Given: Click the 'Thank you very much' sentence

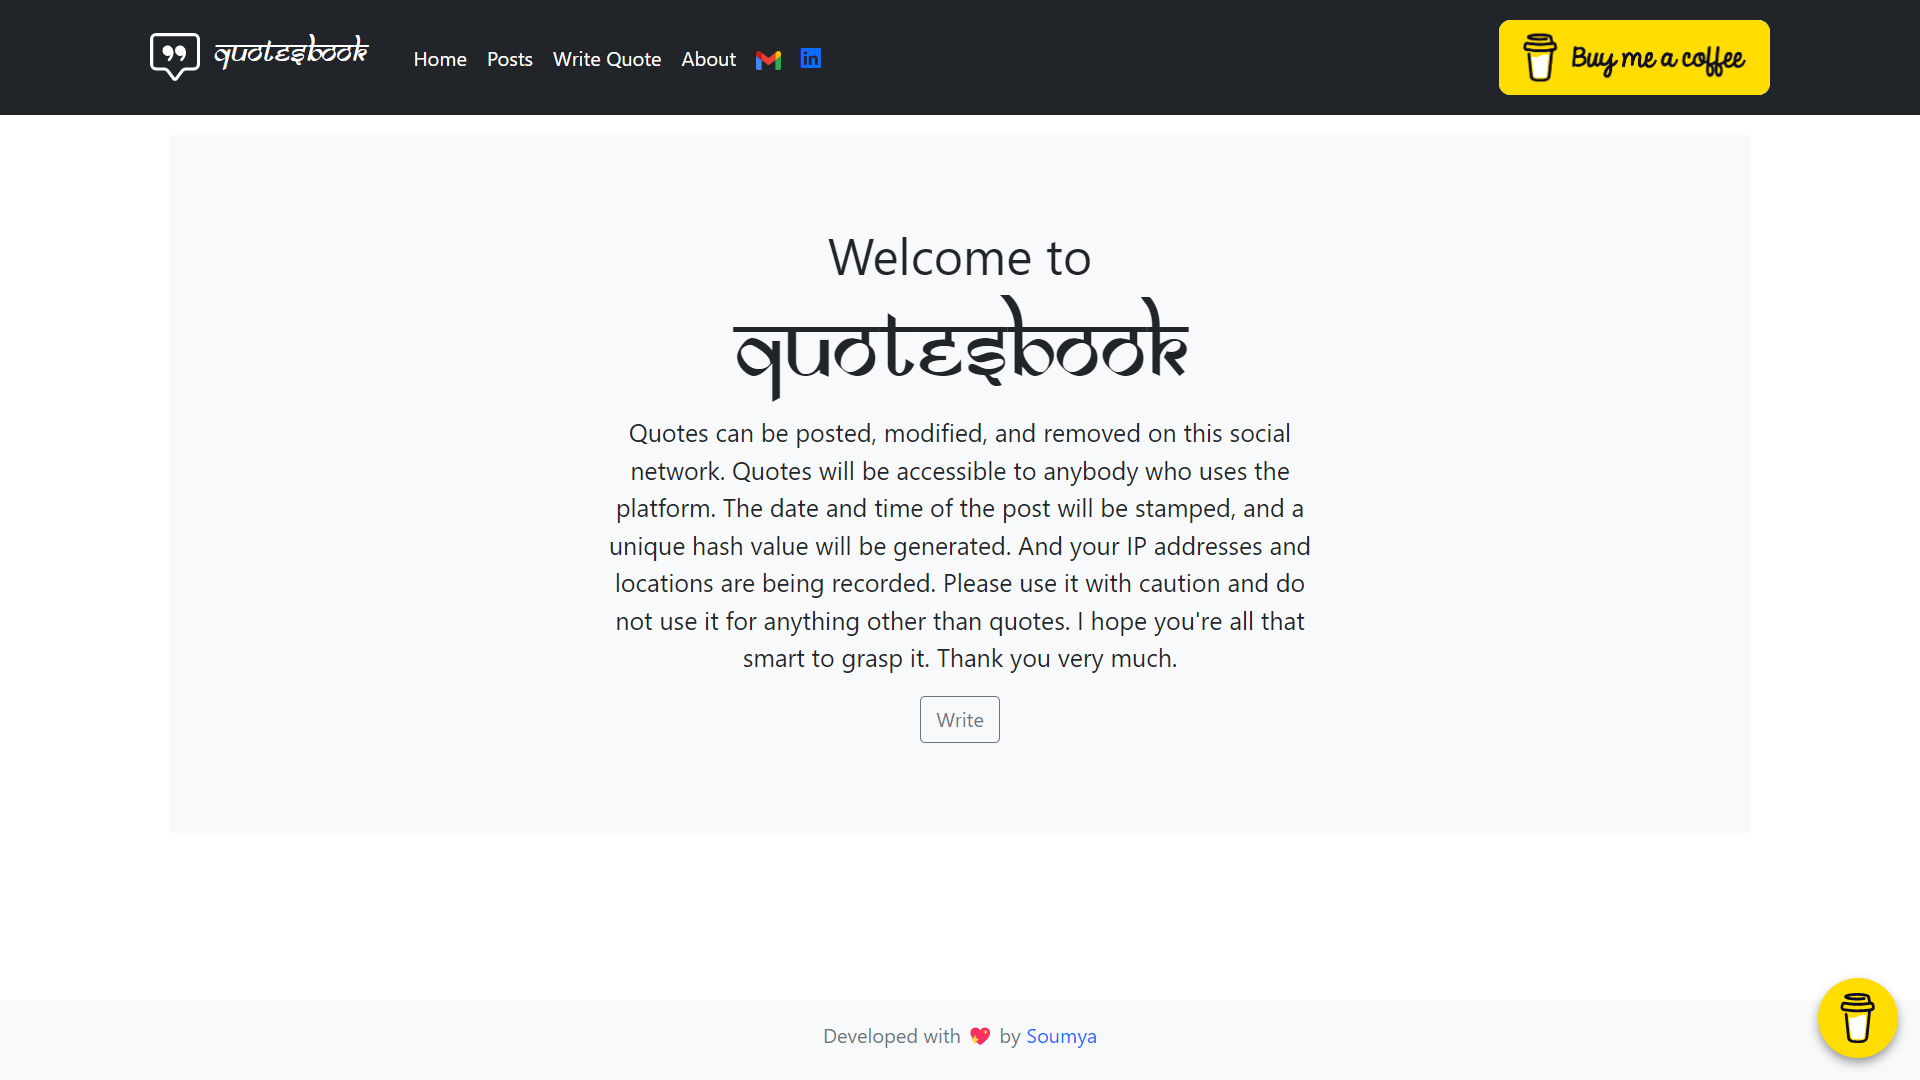Looking at the screenshot, I should point(1057,658).
